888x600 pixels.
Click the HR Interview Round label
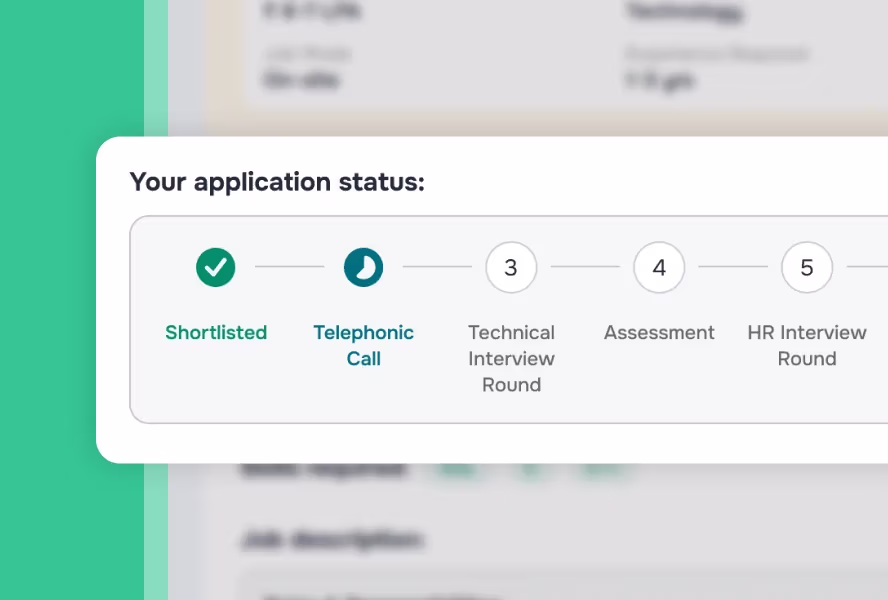807,345
